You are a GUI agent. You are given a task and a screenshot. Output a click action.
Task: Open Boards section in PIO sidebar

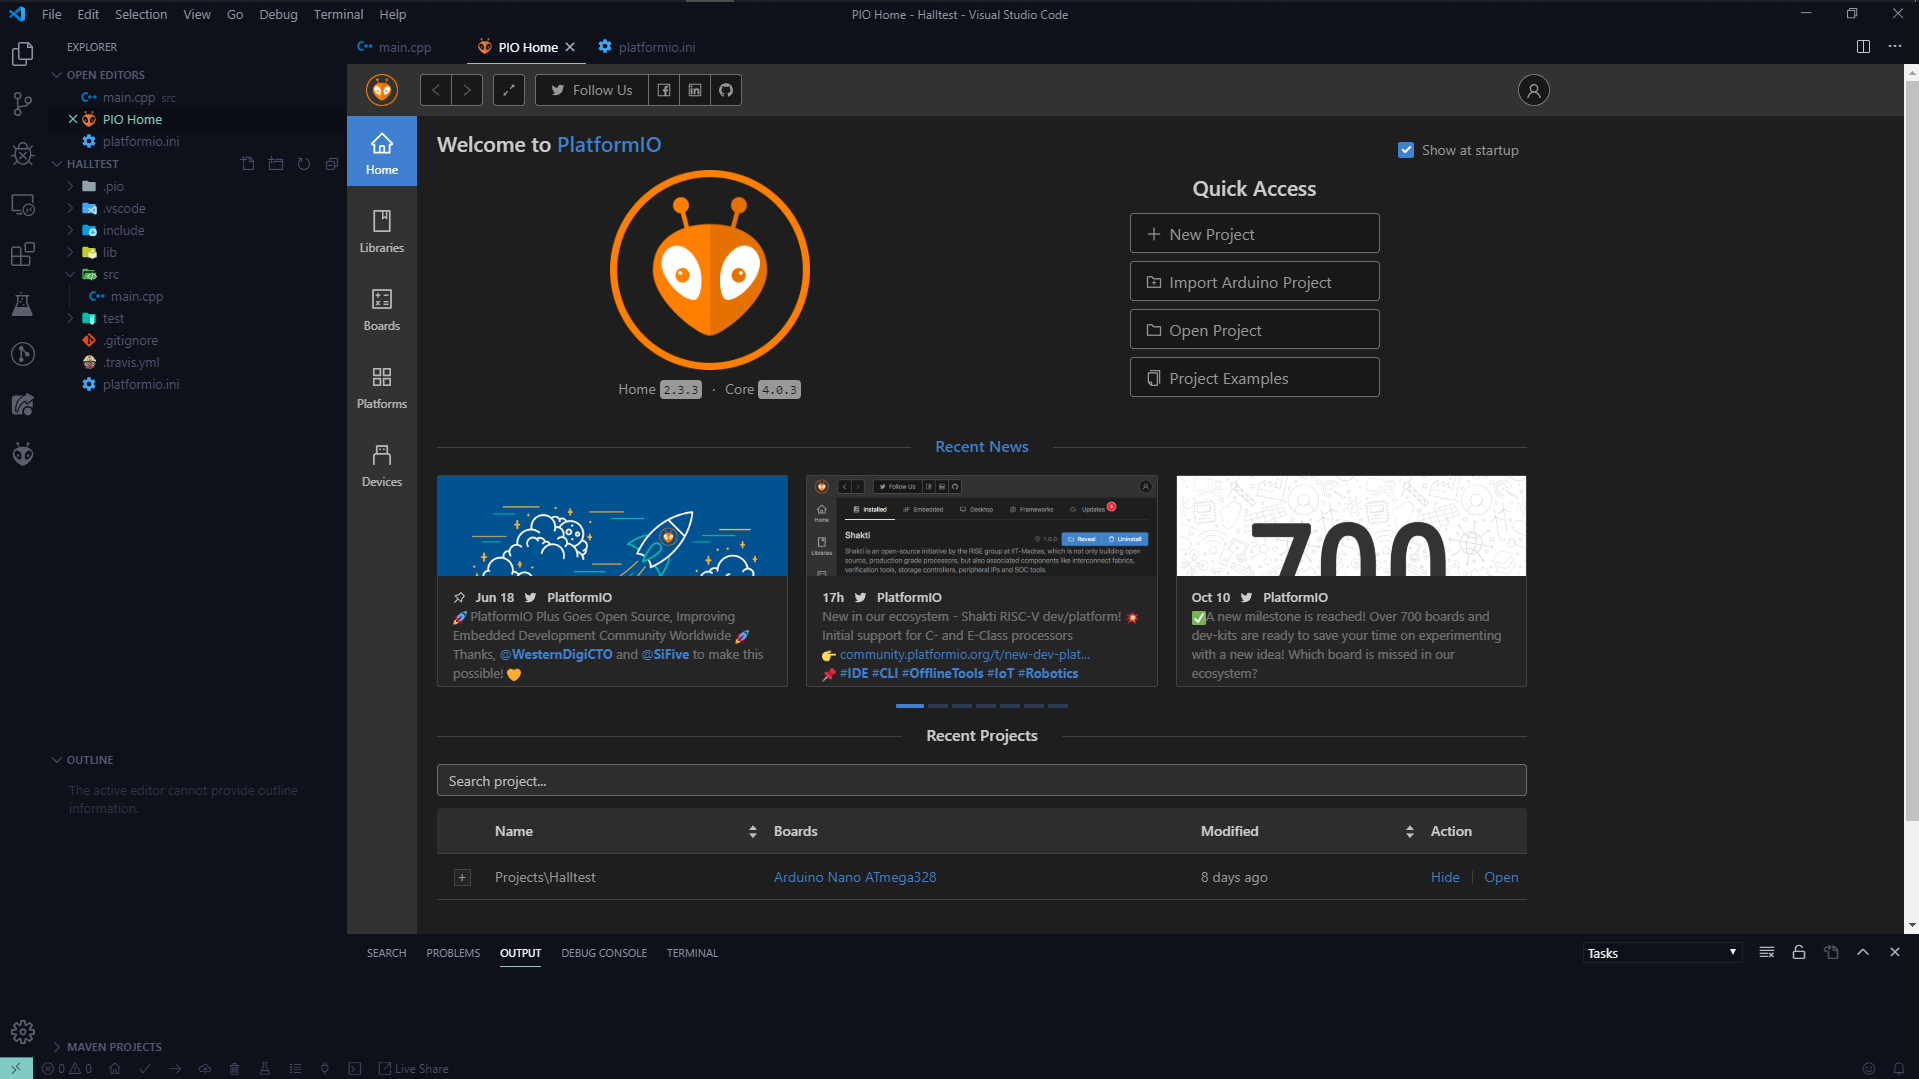(x=382, y=309)
